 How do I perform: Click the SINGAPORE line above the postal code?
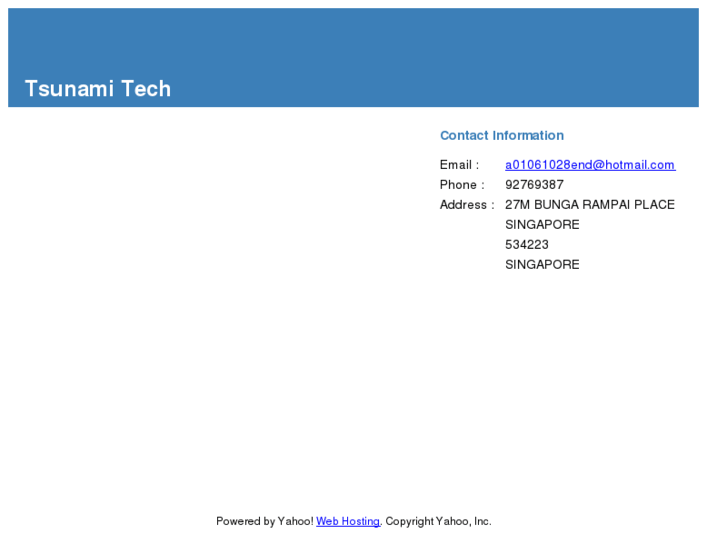coord(542,225)
